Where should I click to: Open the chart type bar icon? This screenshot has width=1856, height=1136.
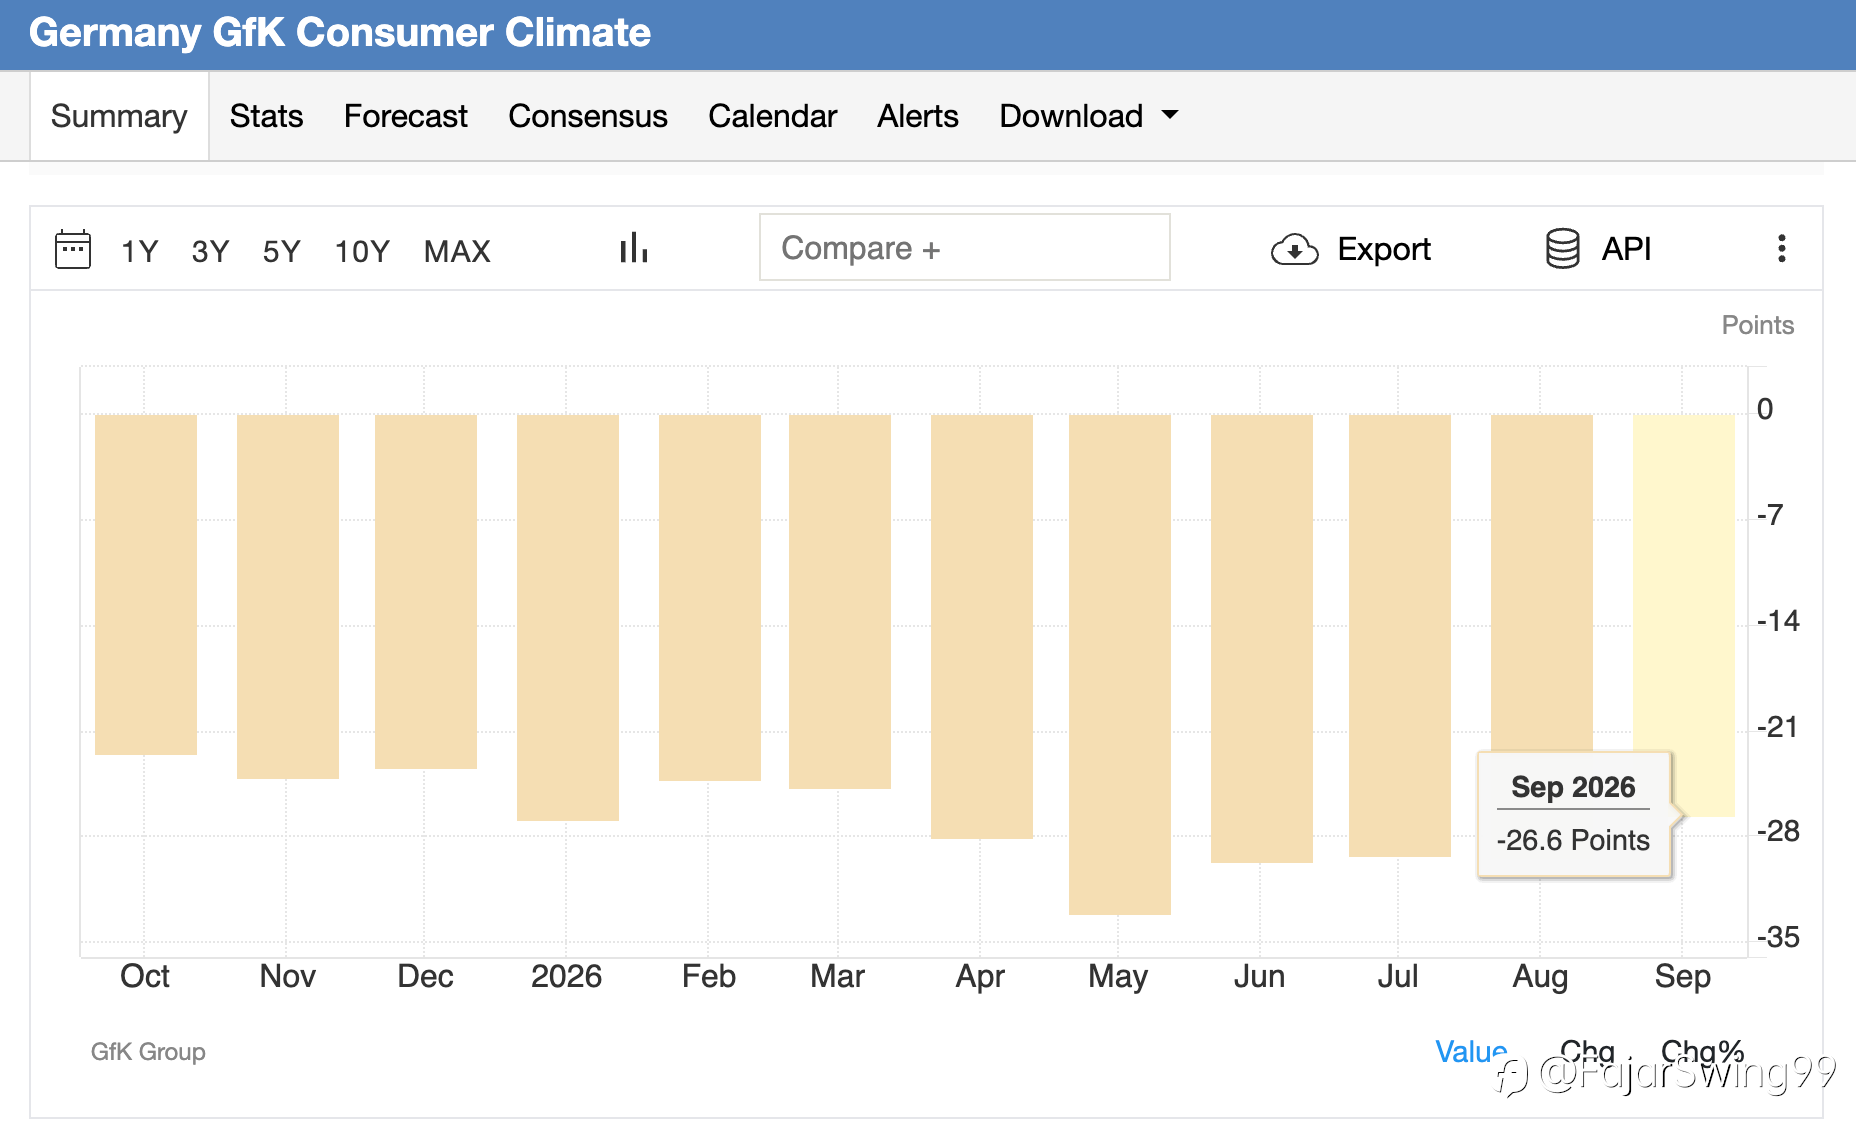click(x=634, y=248)
